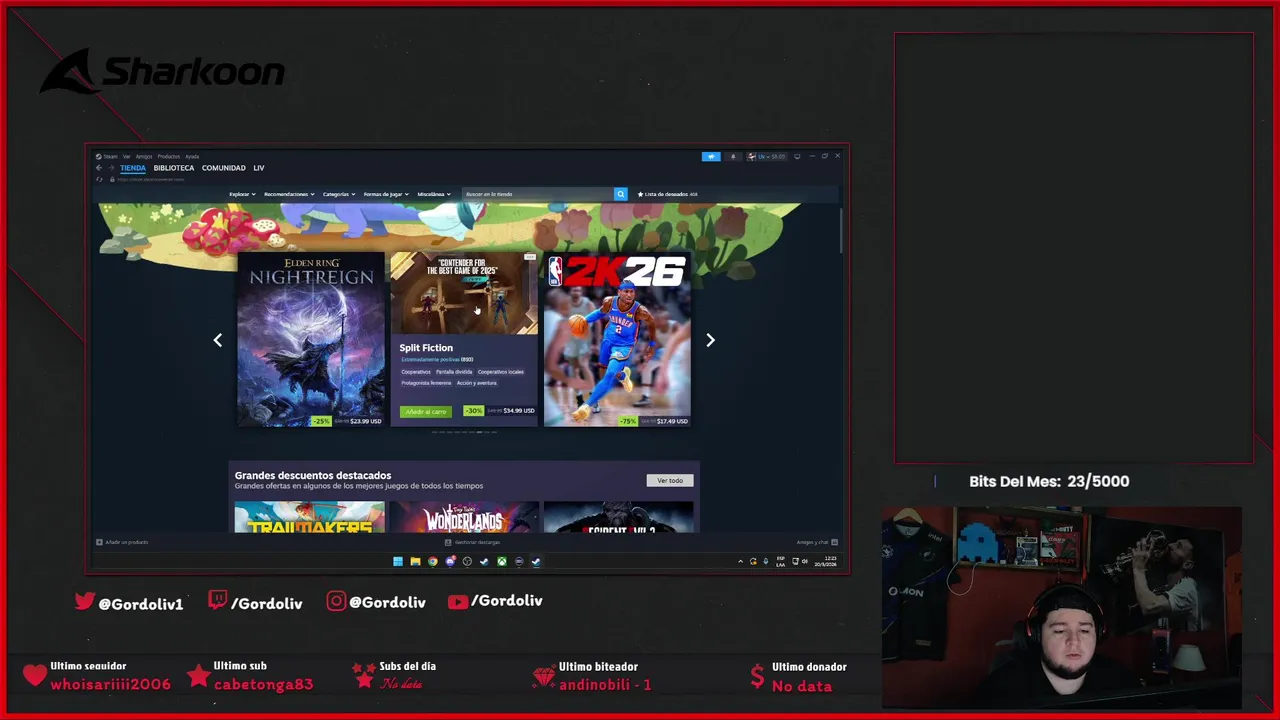Open Google Chrome from the taskbar
The width and height of the screenshot is (1280, 720).
point(432,561)
